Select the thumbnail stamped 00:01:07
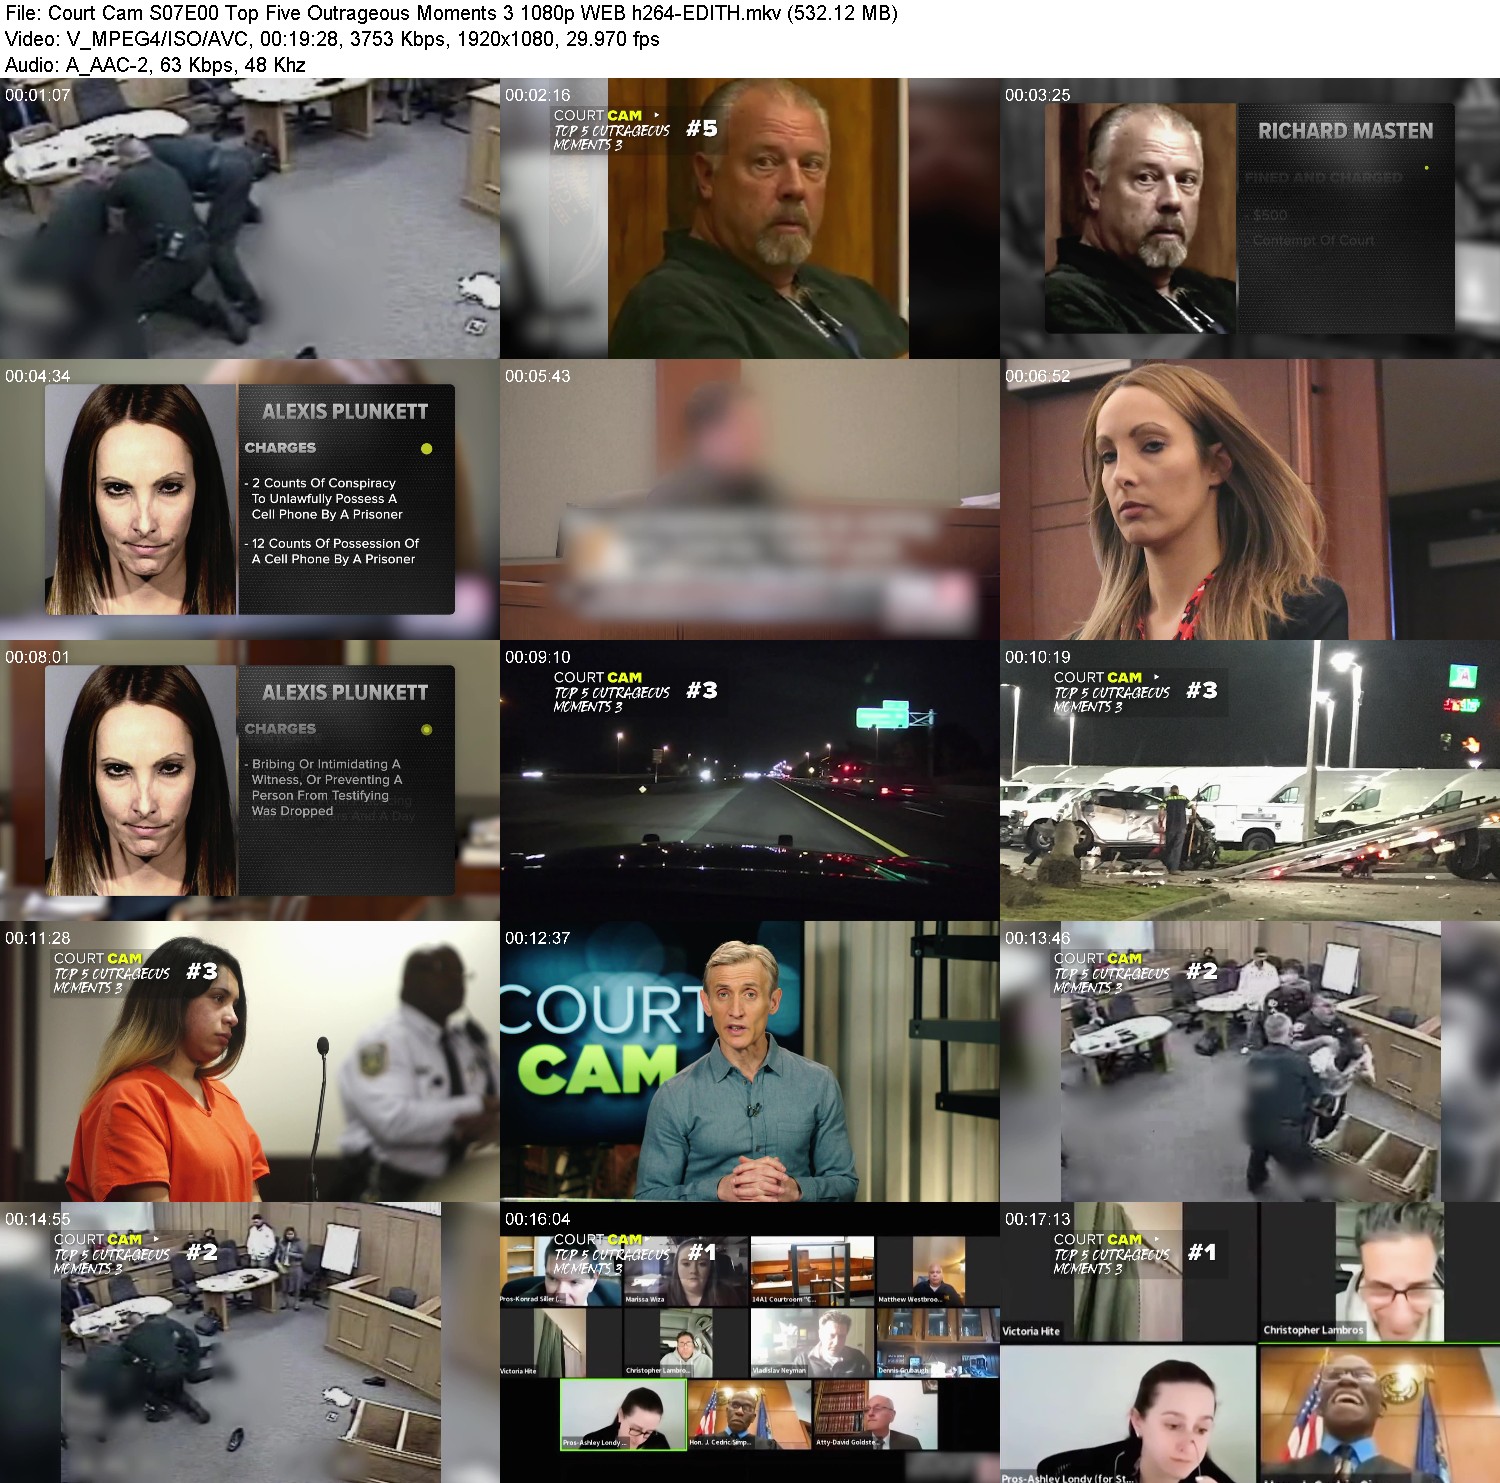The image size is (1500, 1483). [x=250, y=219]
